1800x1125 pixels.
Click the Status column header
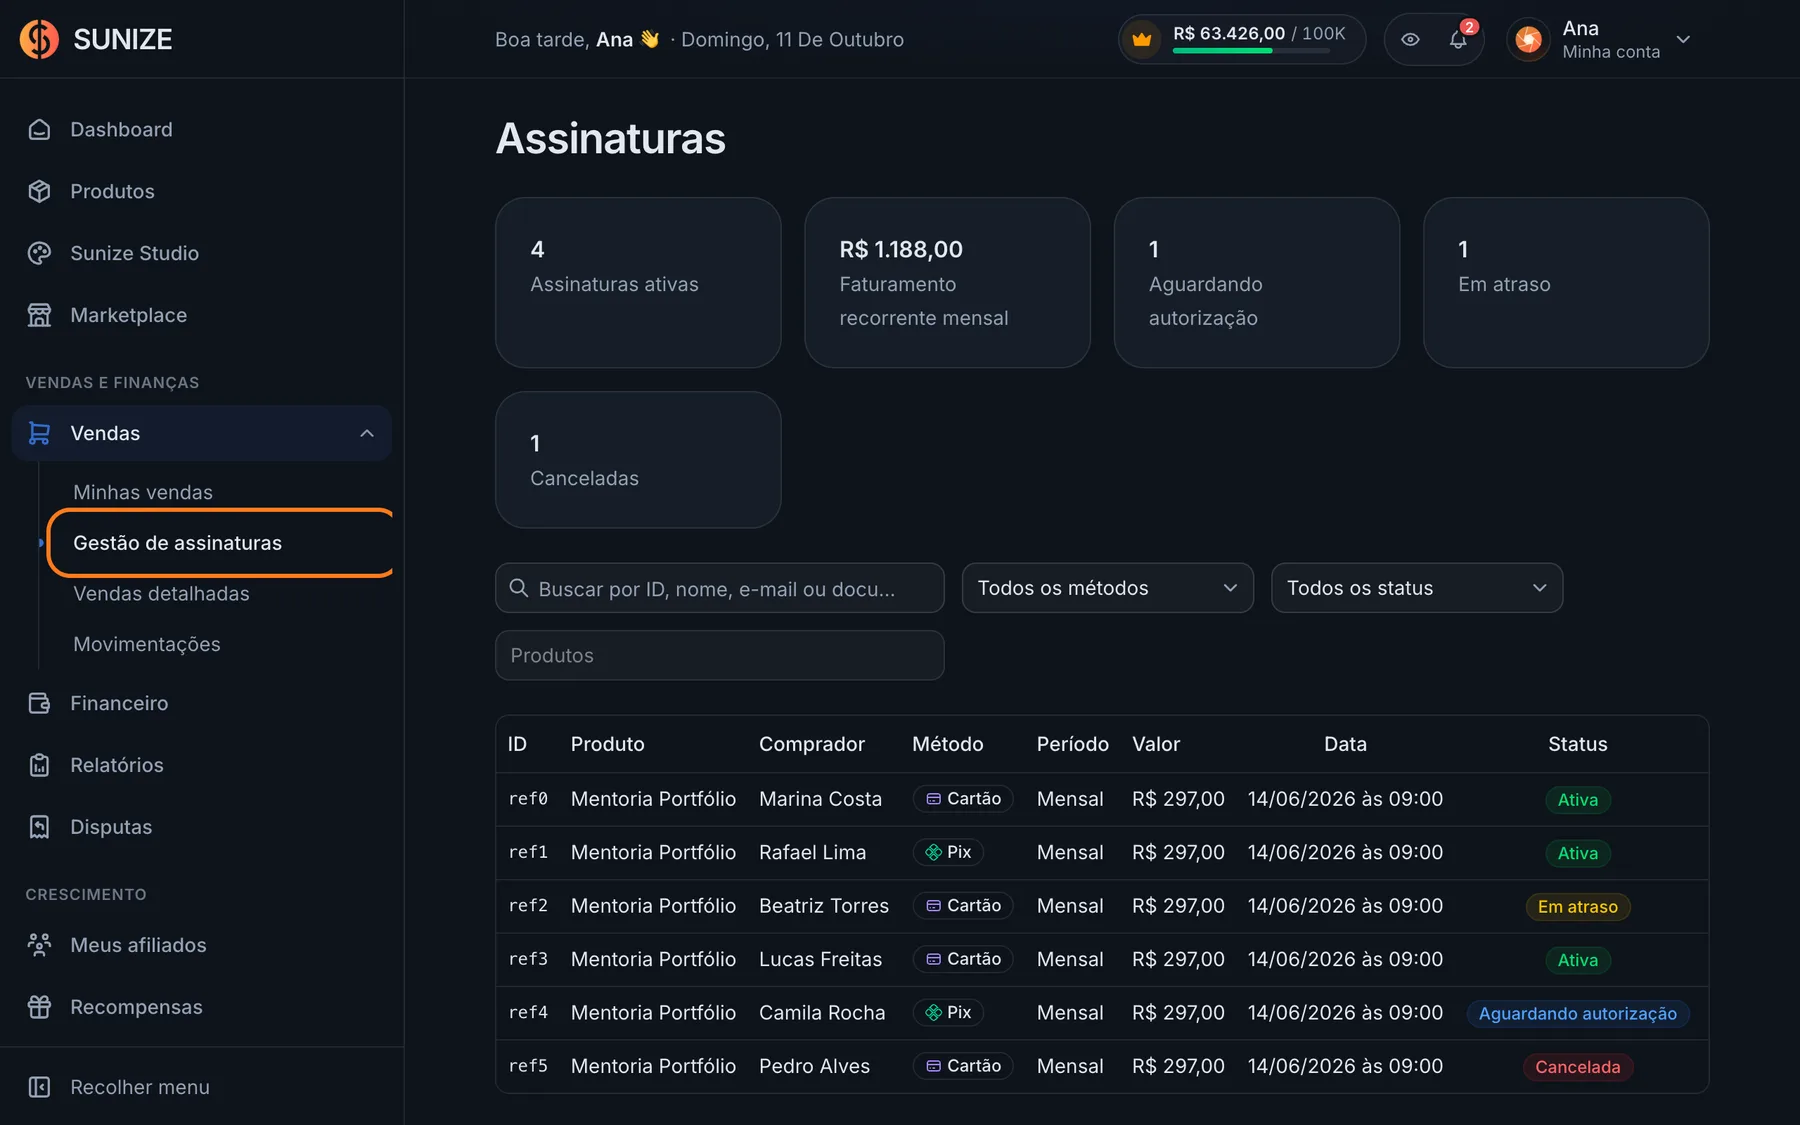(1578, 744)
